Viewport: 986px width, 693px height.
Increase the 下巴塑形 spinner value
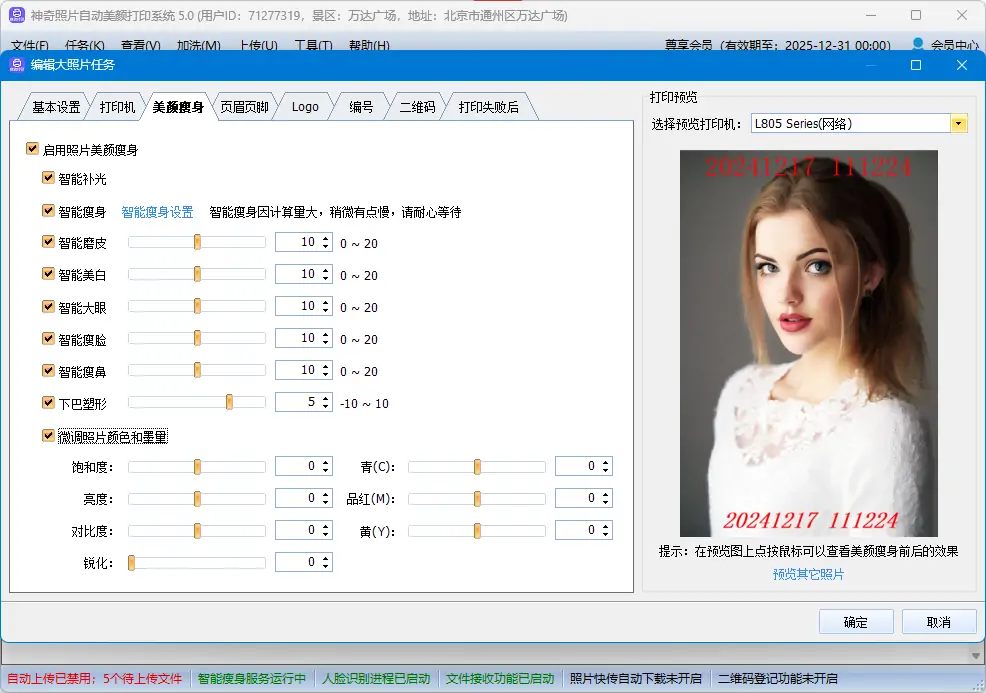325,398
